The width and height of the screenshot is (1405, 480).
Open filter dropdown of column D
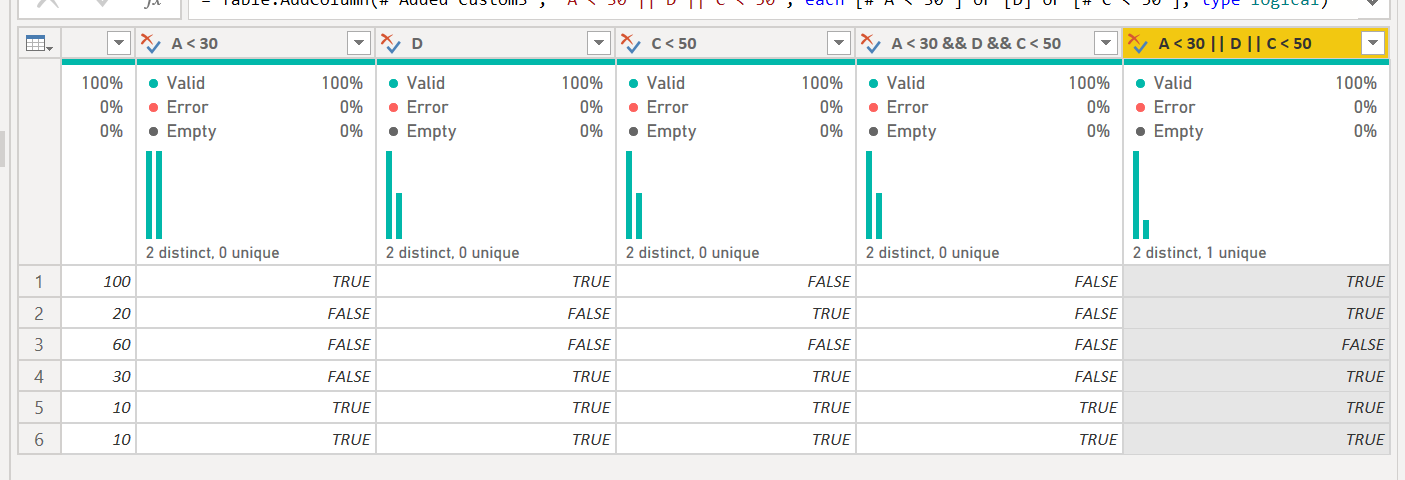[599, 43]
